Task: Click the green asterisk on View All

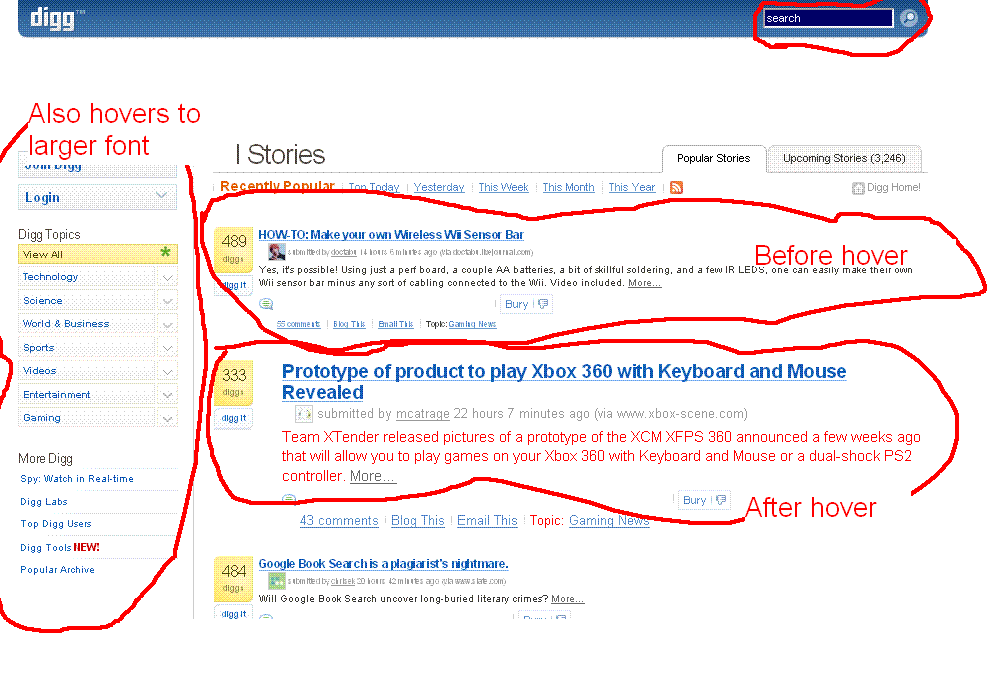Action: [165, 253]
